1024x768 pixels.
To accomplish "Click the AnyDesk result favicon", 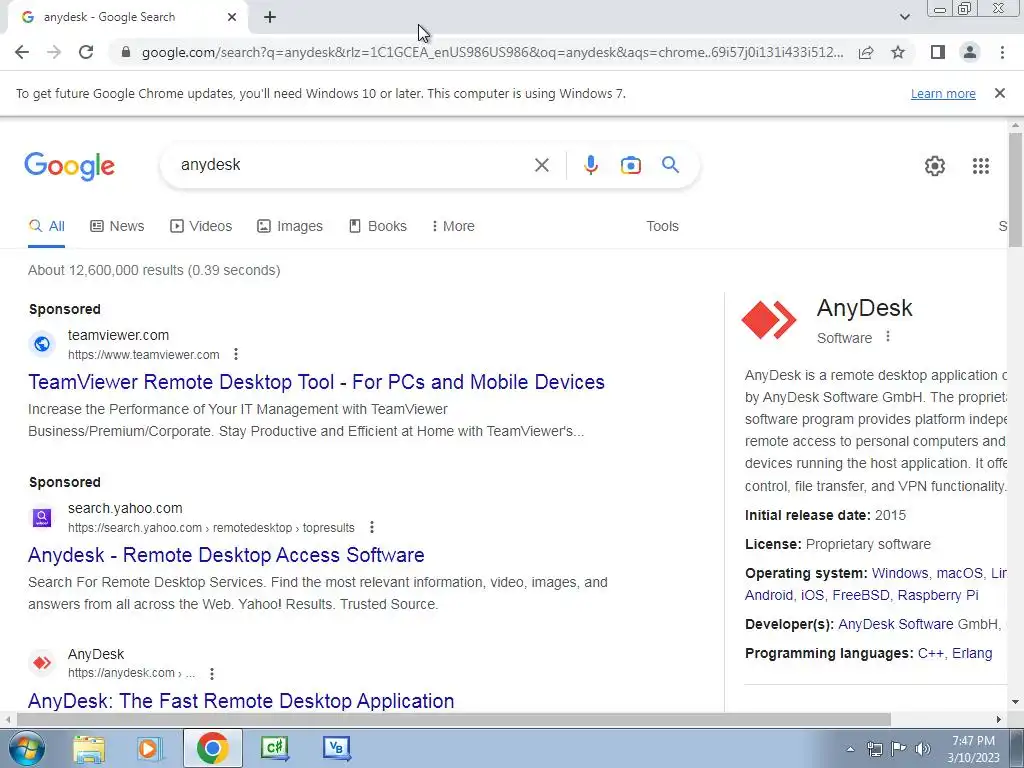I will pos(42,663).
